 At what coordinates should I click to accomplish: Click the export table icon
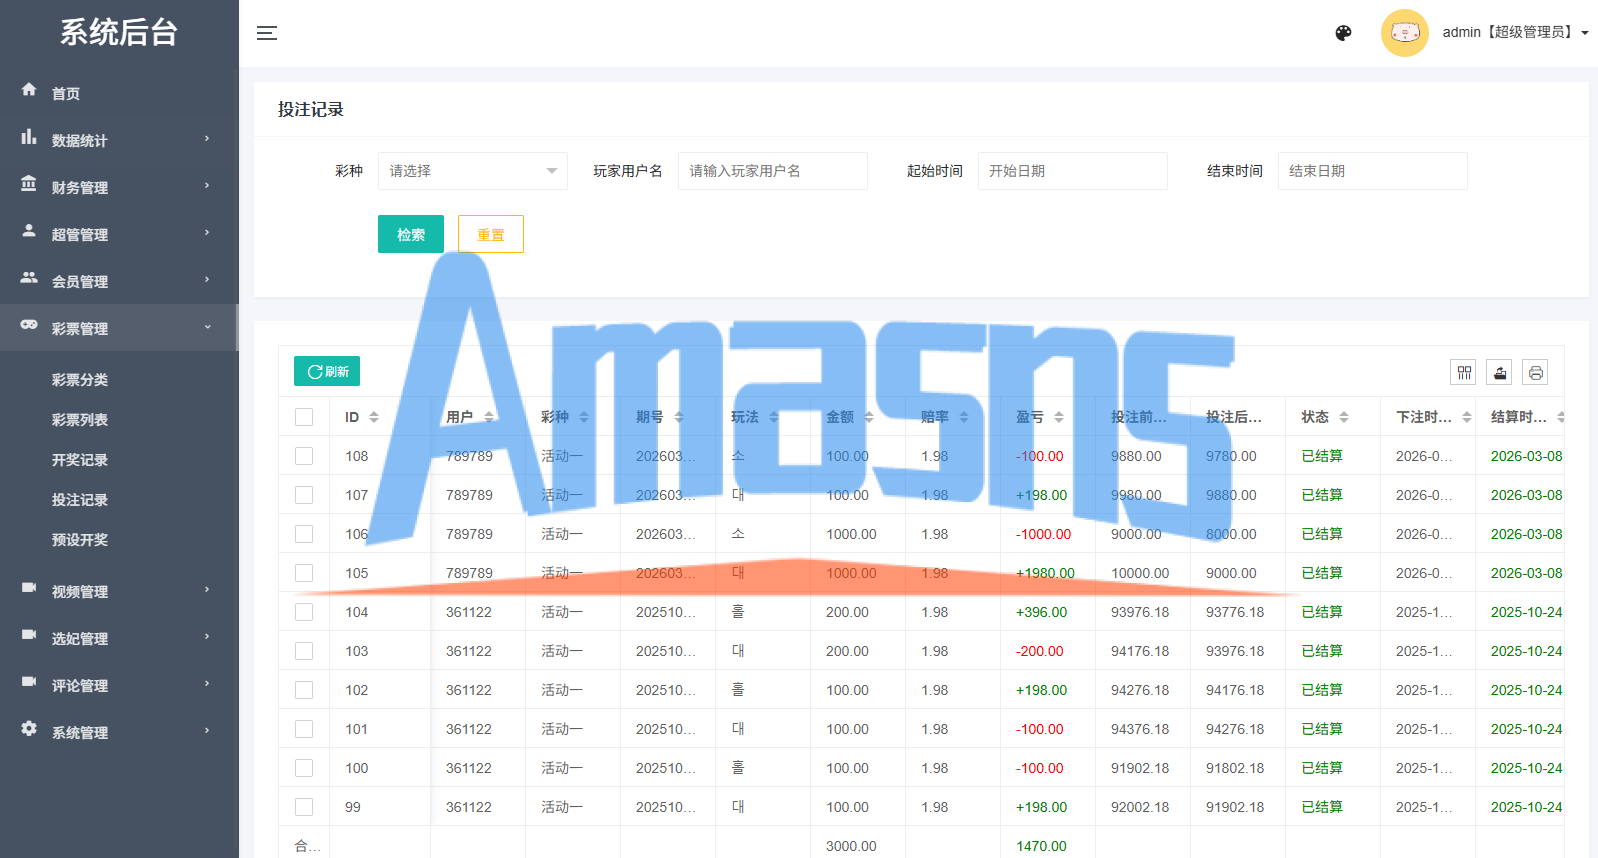coord(1500,373)
